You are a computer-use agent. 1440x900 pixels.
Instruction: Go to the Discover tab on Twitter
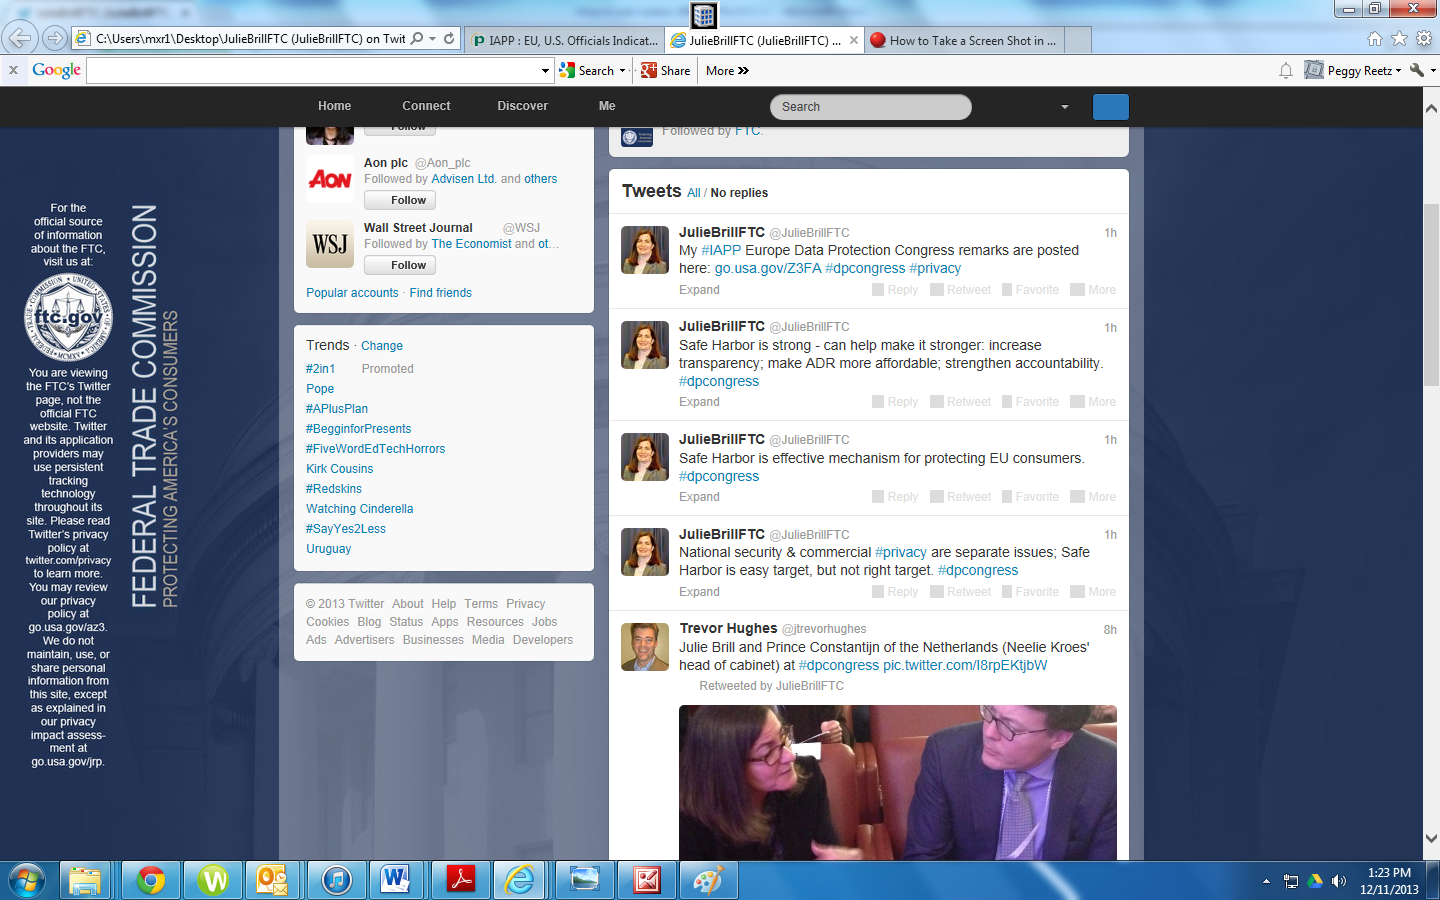tap(522, 106)
